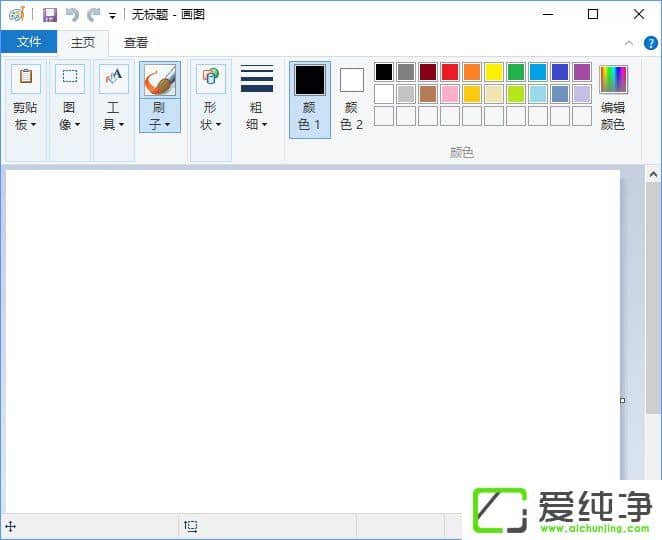Pick the lime green color swatch
Screen dimensions: 662x540
pyautogui.click(x=515, y=94)
